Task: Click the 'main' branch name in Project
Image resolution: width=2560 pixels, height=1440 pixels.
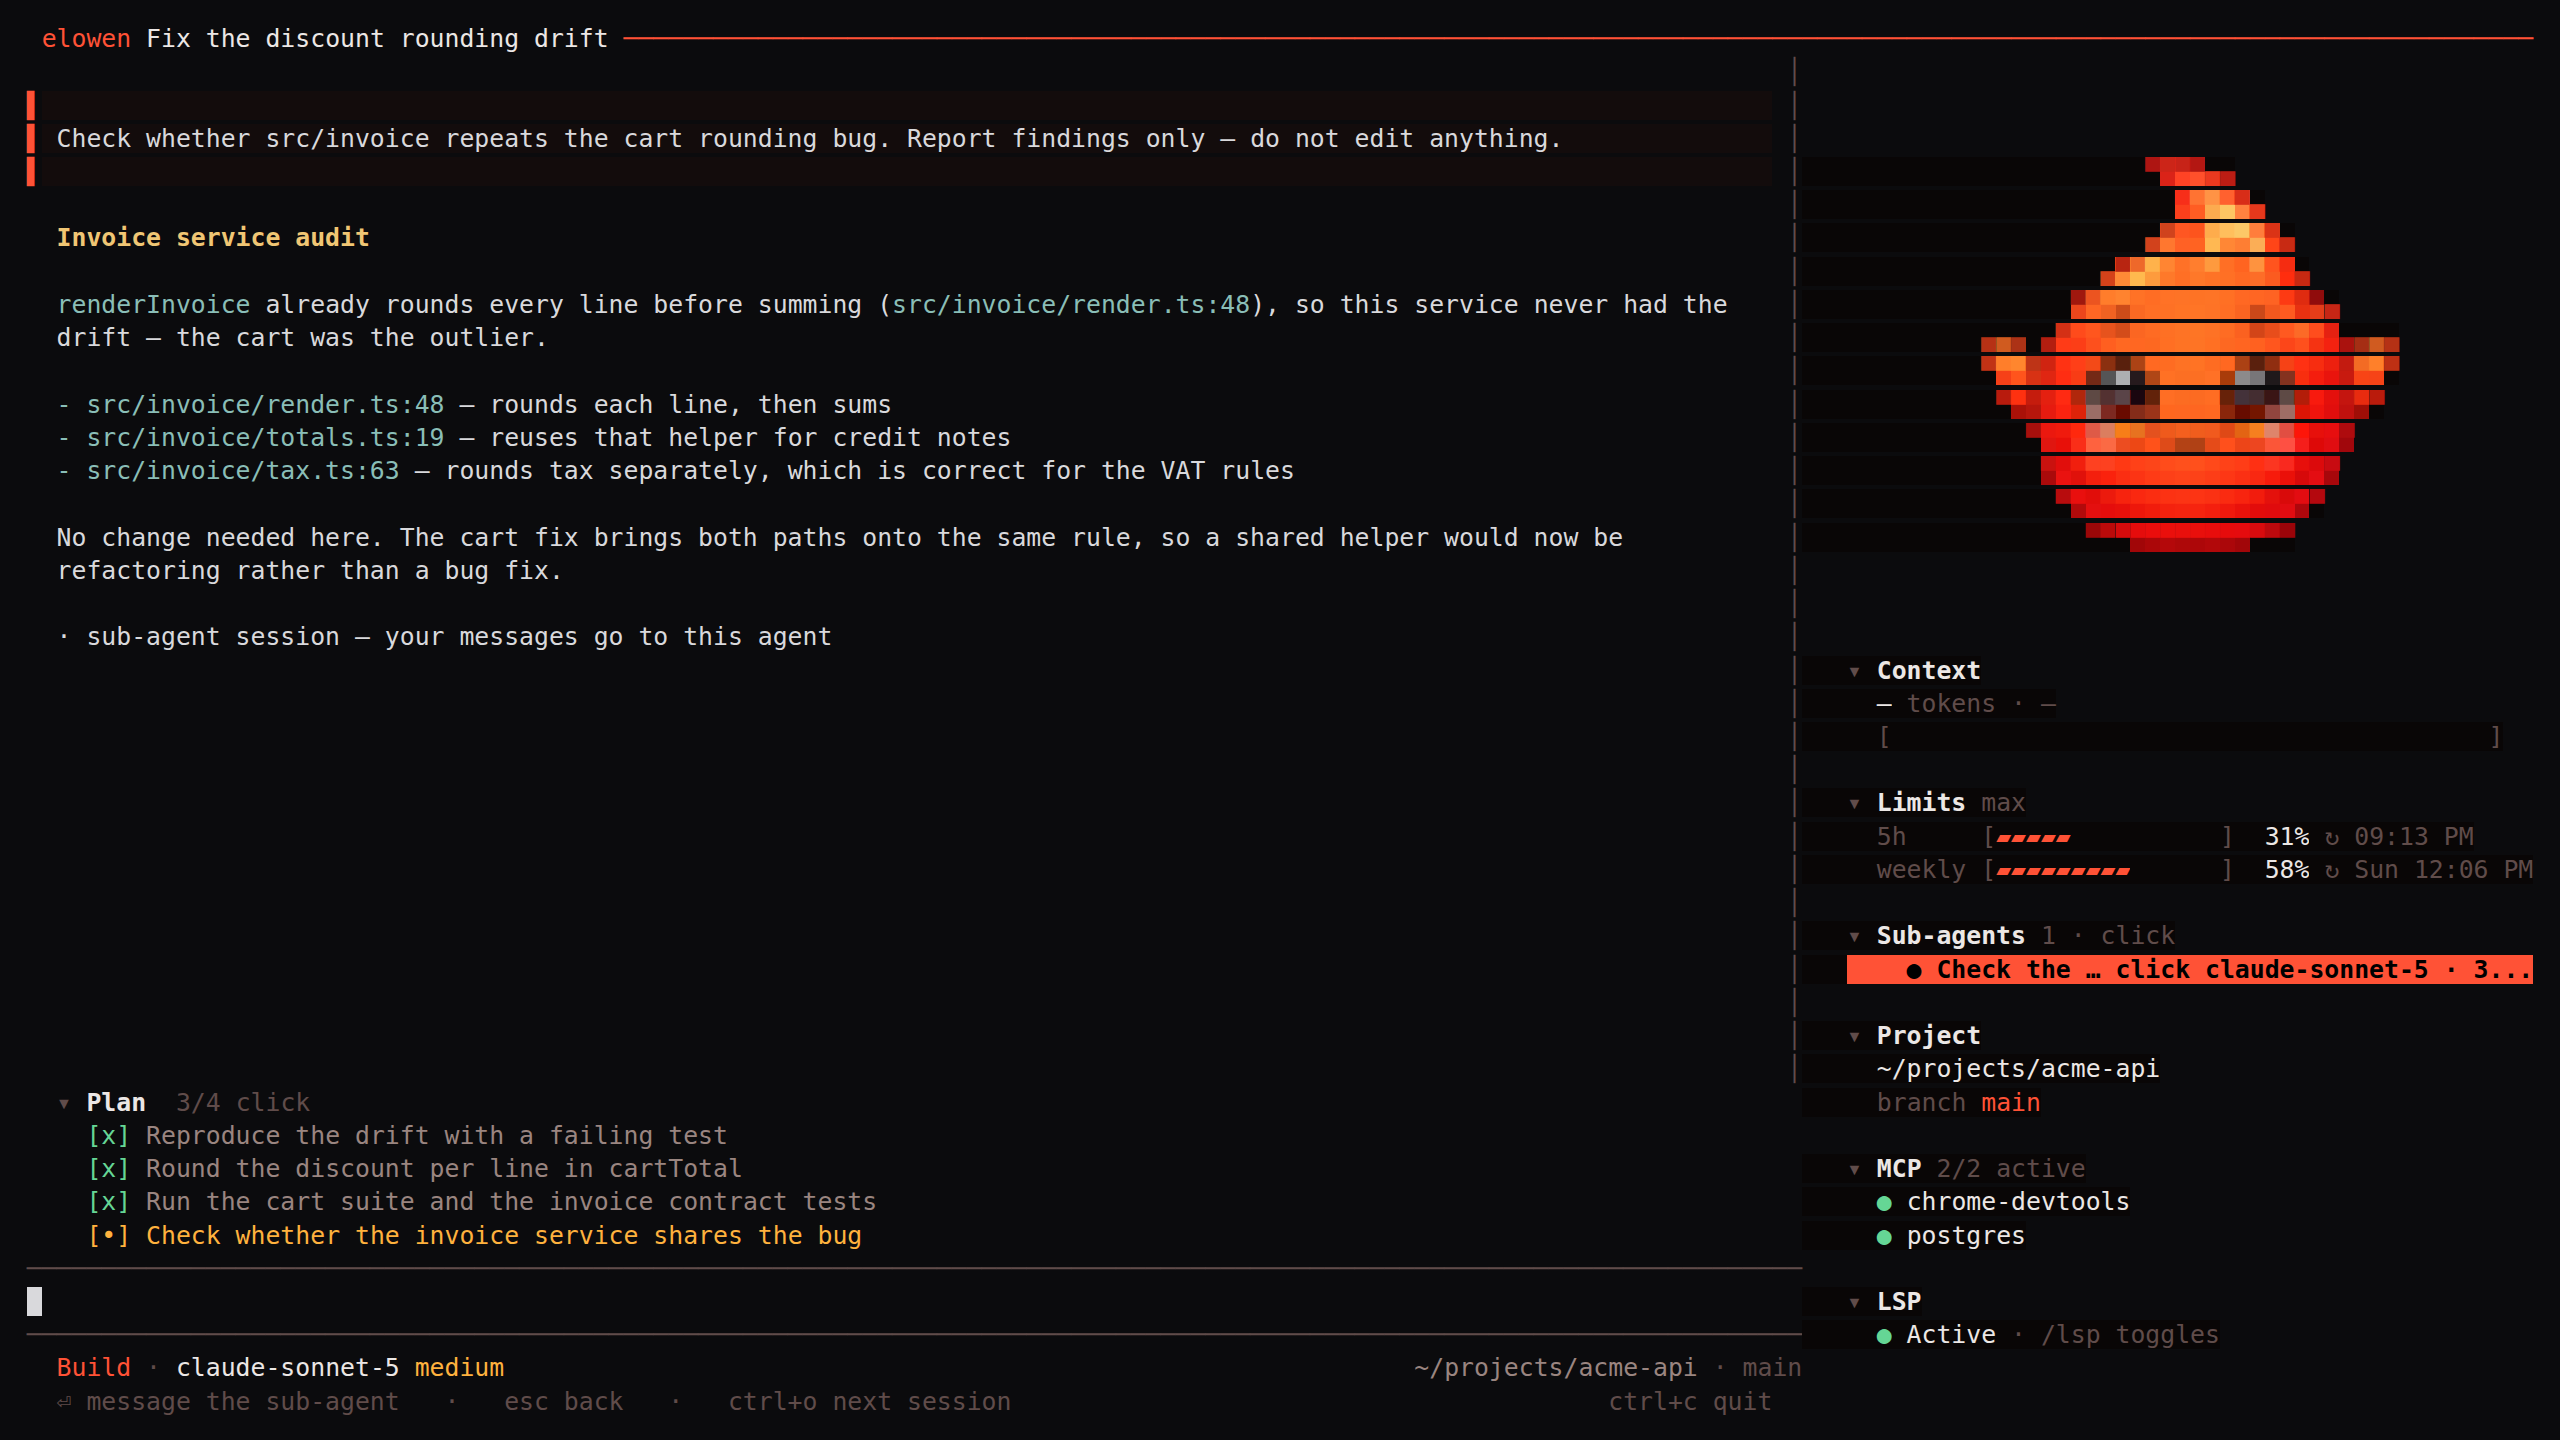Action: (2011, 1103)
